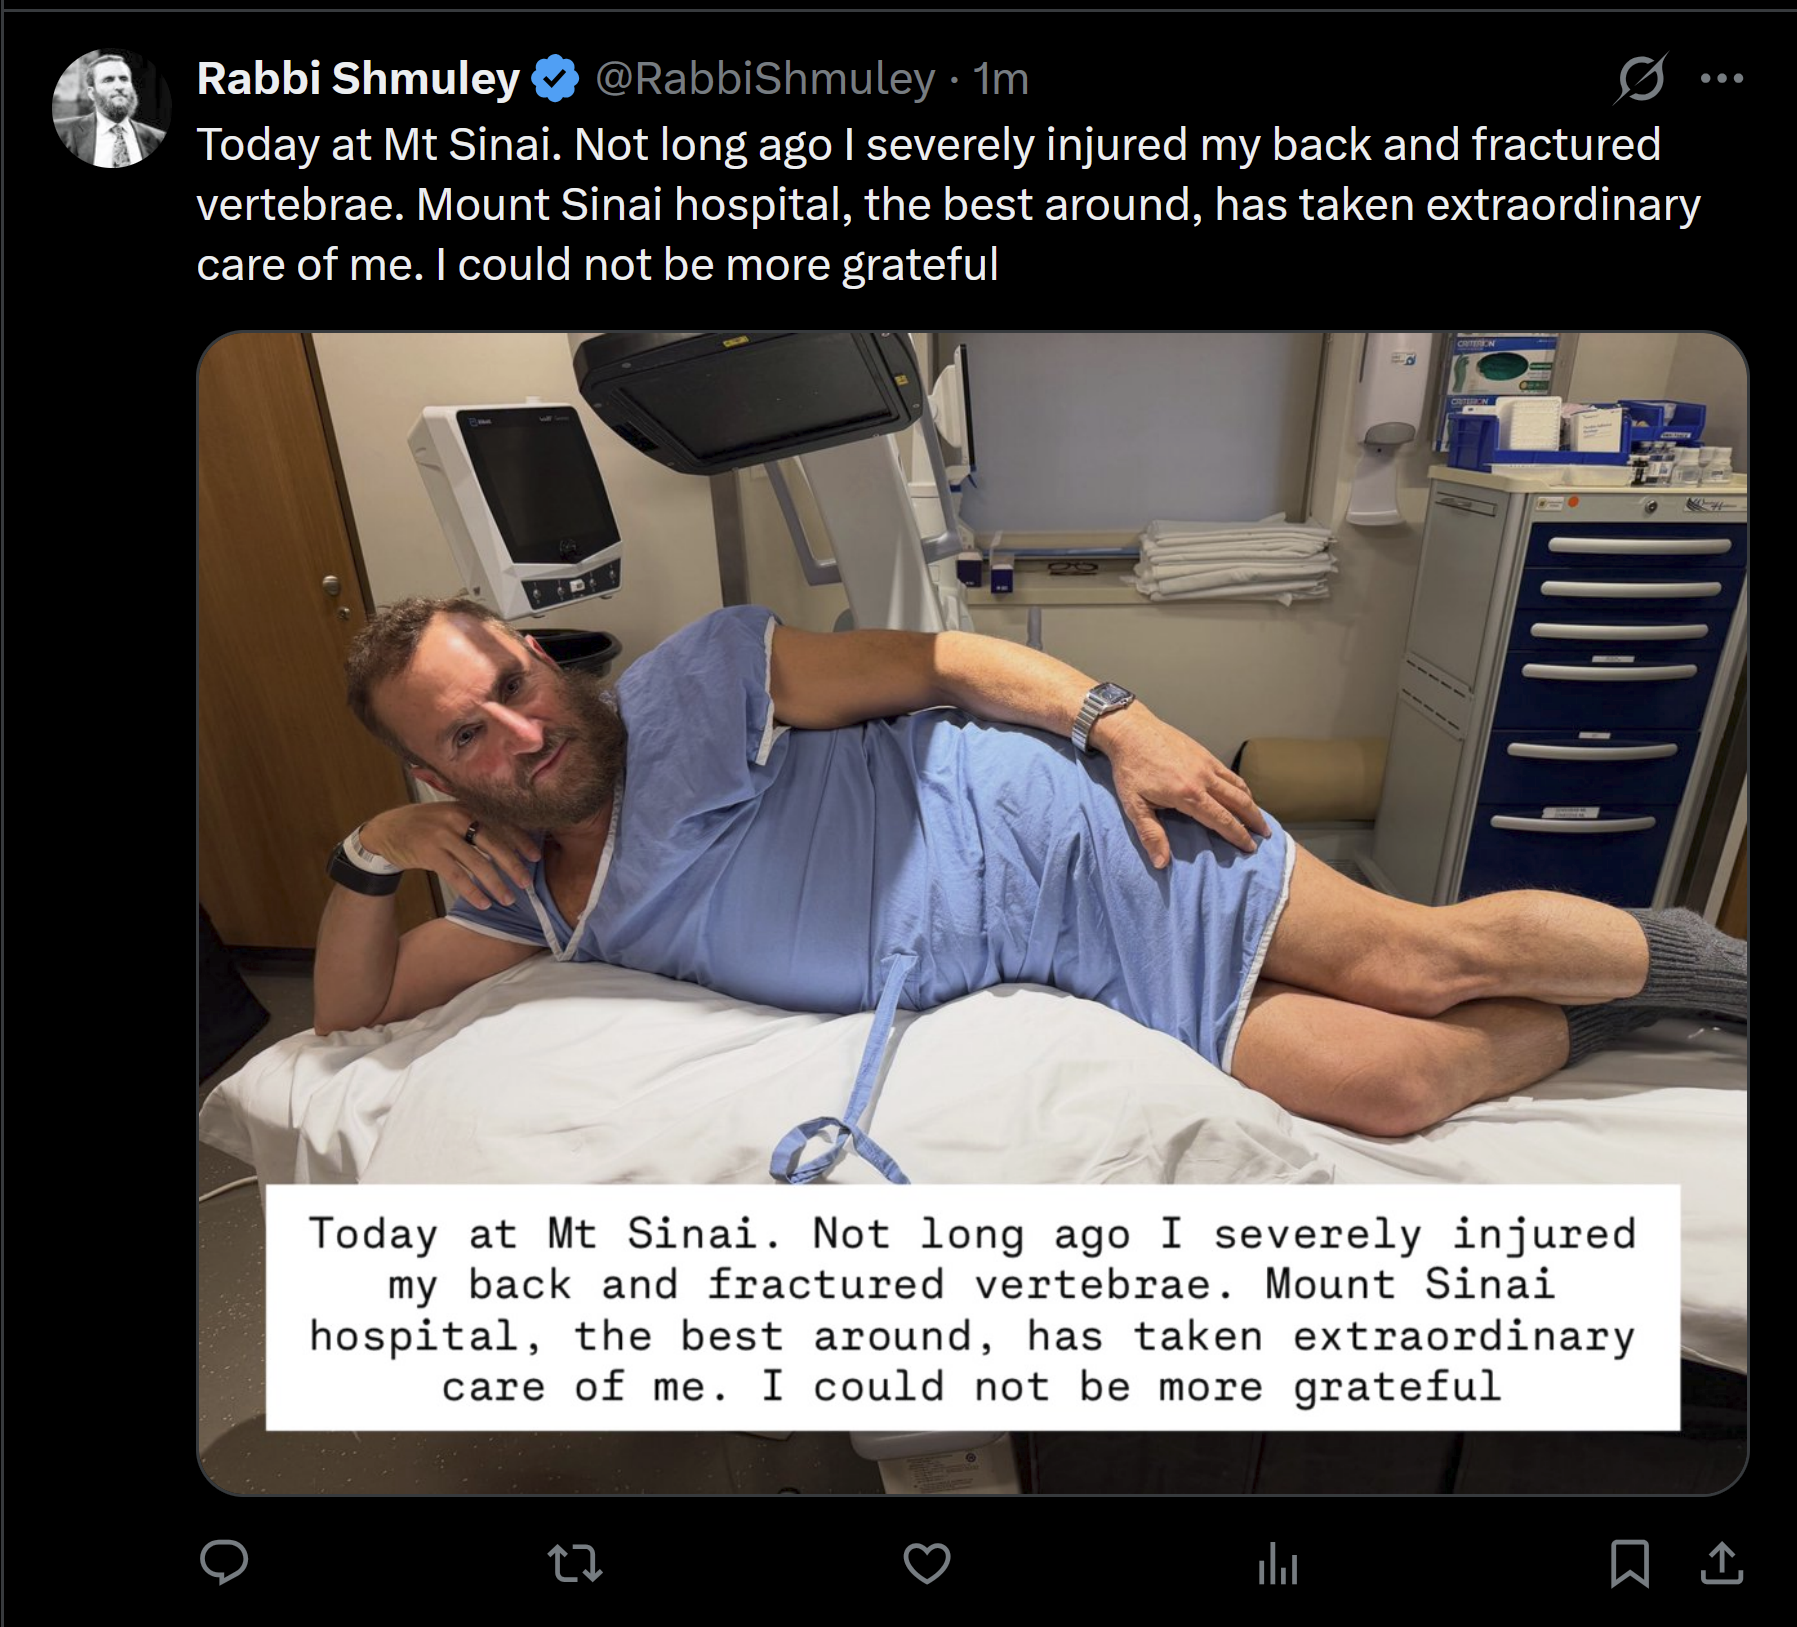The height and width of the screenshot is (1627, 1797).
Task: View post analytics bar chart icon
Action: point(1277,1564)
